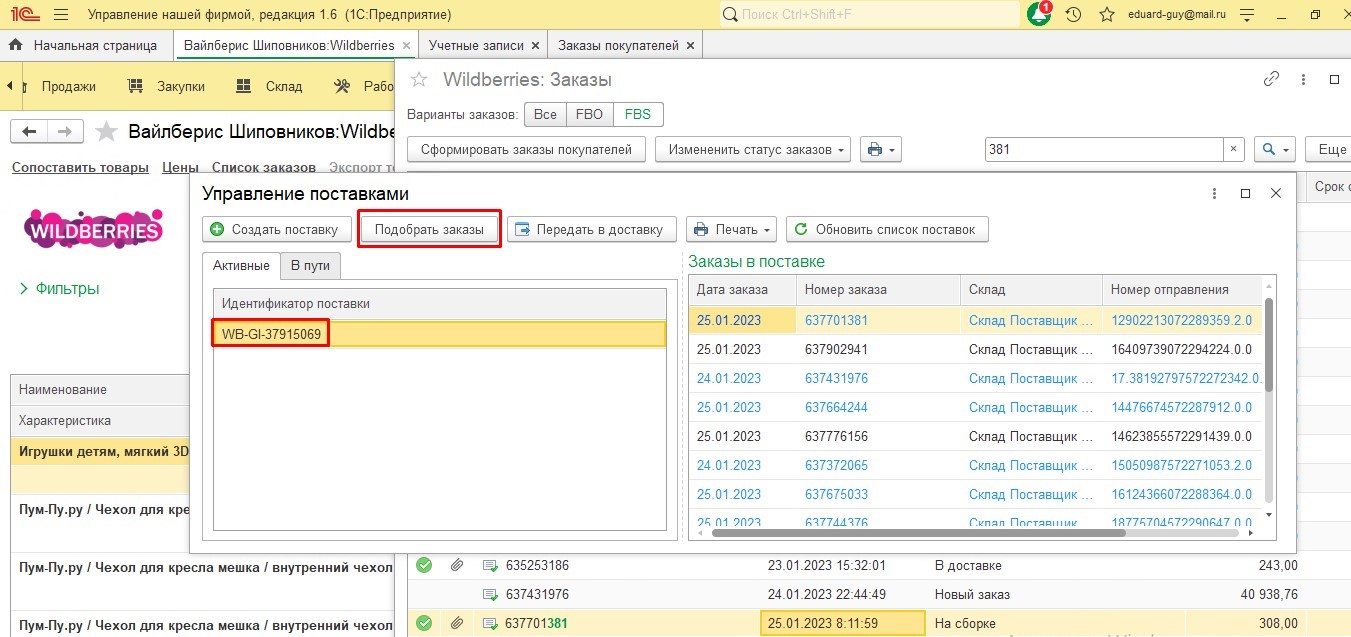The height and width of the screenshot is (637, 1351).
Task: Click the Создать поставку button
Action: (x=277, y=229)
